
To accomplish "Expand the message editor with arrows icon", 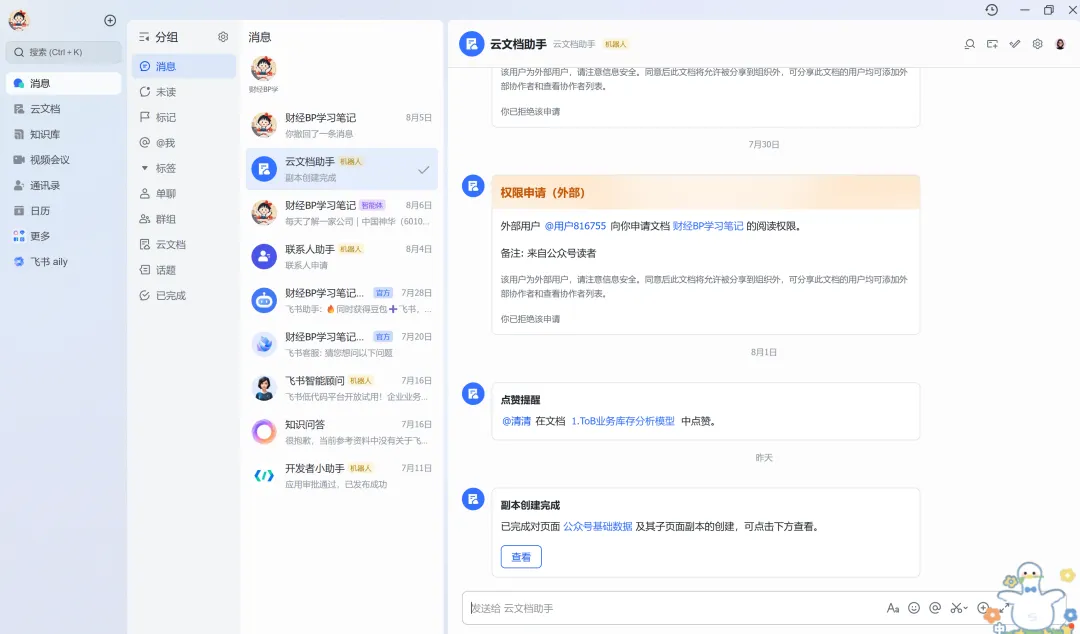I will click(1005, 607).
